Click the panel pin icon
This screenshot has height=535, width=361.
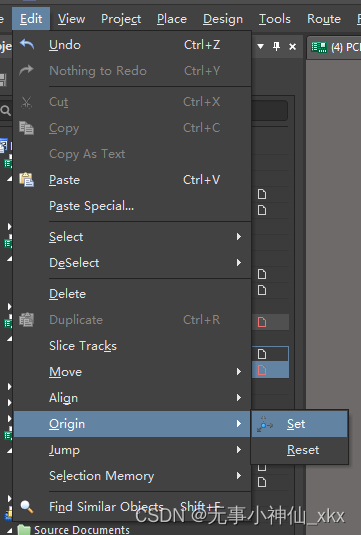tap(276, 46)
